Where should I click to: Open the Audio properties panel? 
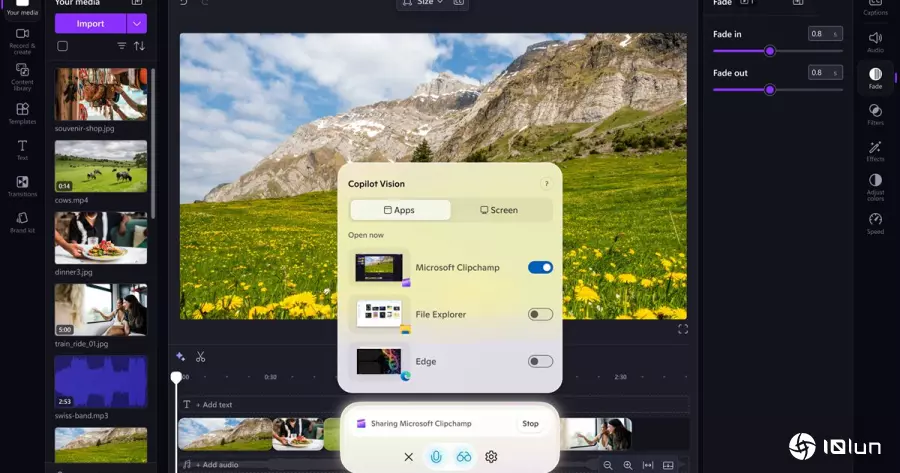pyautogui.click(x=875, y=42)
